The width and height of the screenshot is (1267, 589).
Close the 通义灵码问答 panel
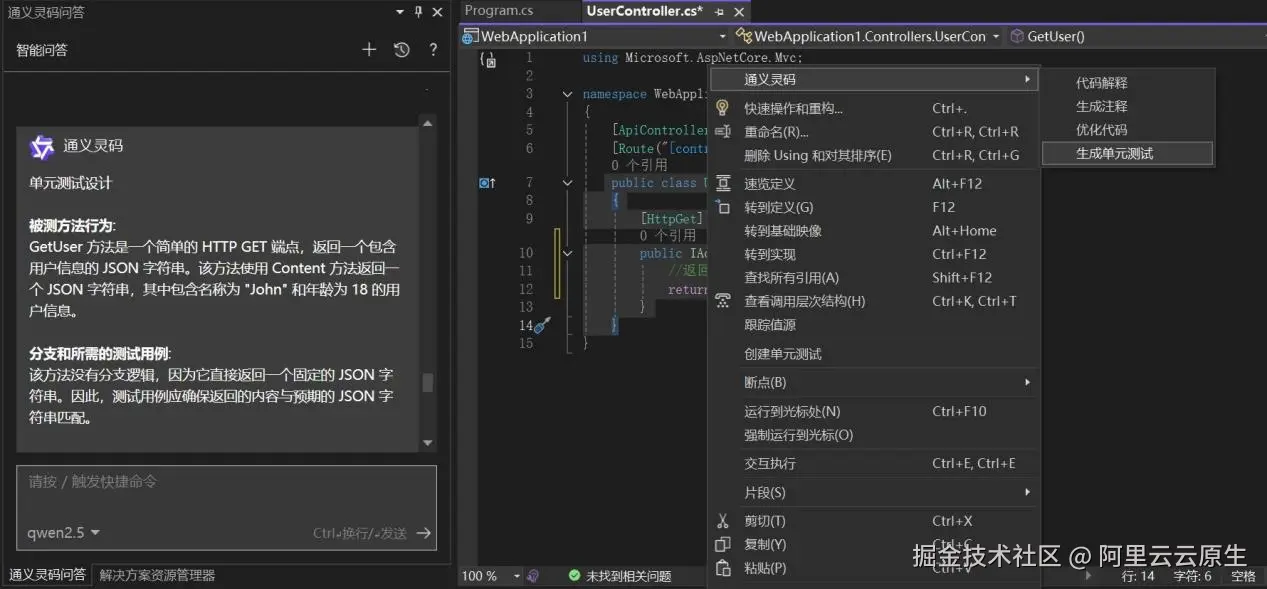437,12
